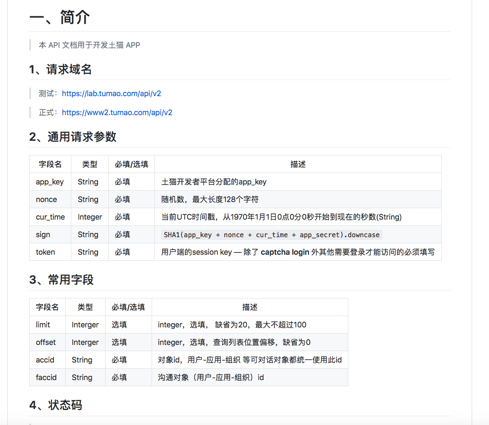Click the cur_time UTC timestamp description
The width and height of the screenshot is (489, 425).
281,217
